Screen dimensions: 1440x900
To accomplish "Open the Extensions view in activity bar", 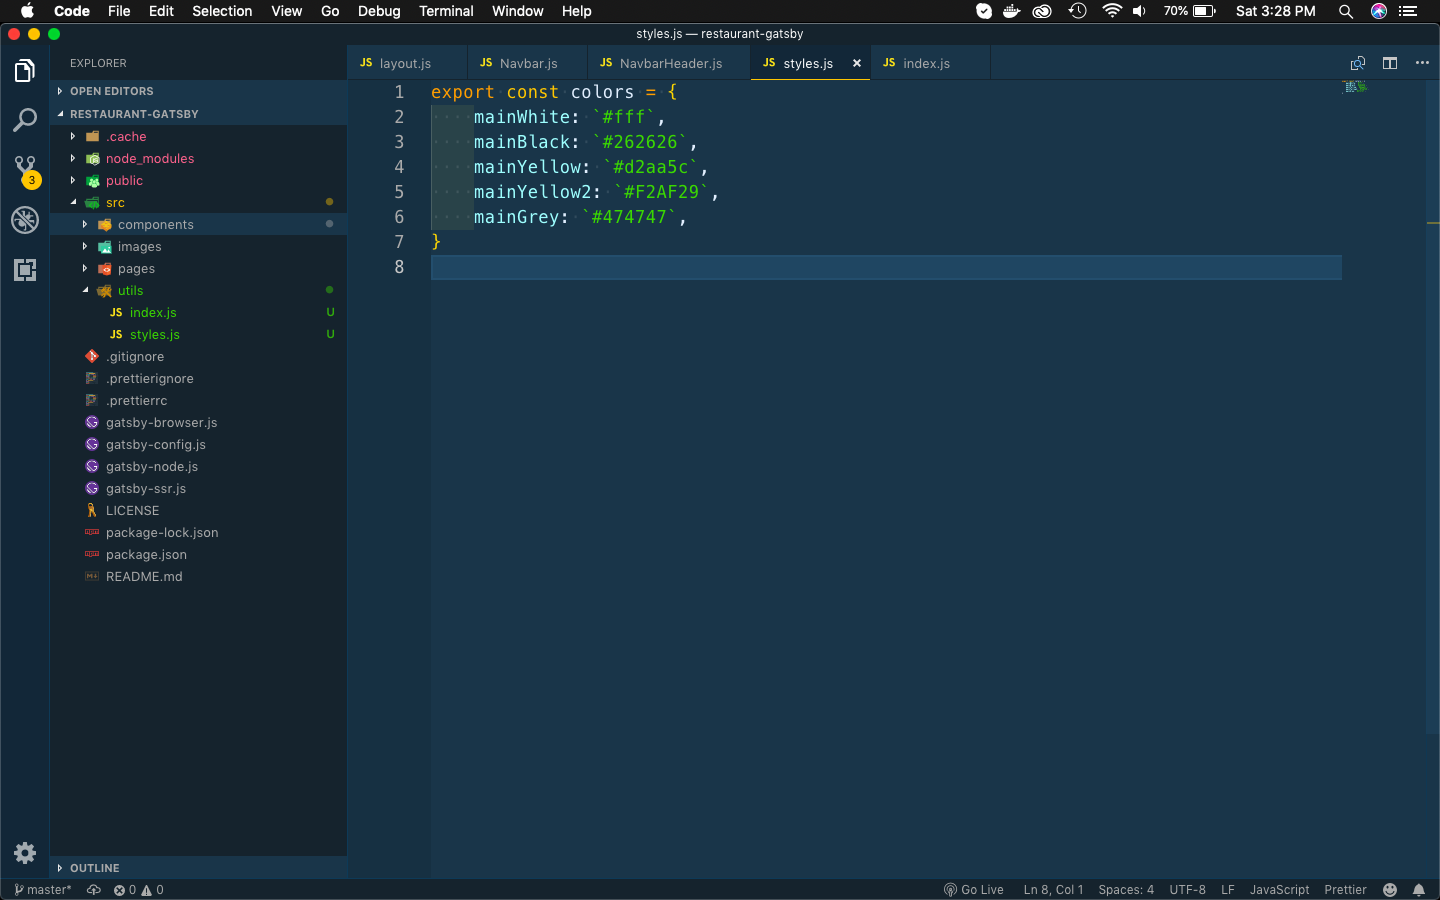I will click(25, 270).
